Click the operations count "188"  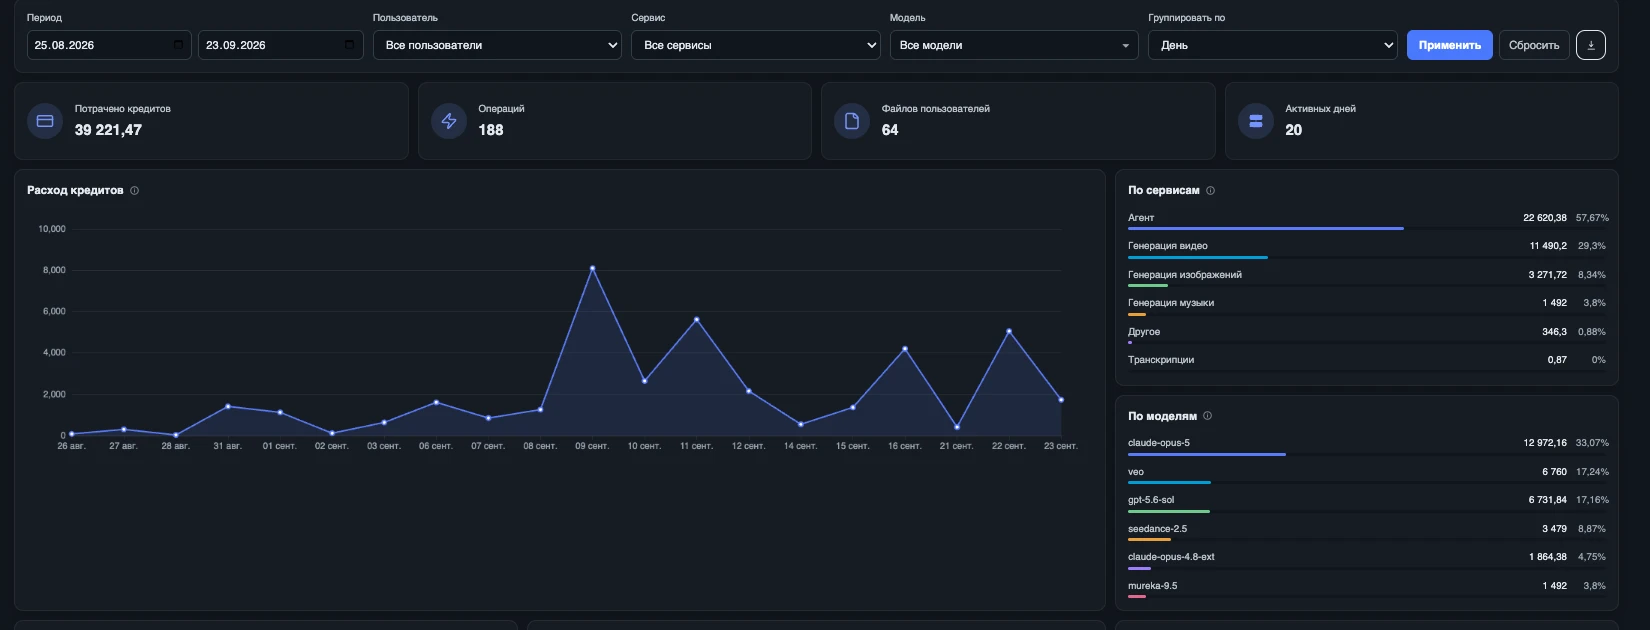click(x=491, y=130)
